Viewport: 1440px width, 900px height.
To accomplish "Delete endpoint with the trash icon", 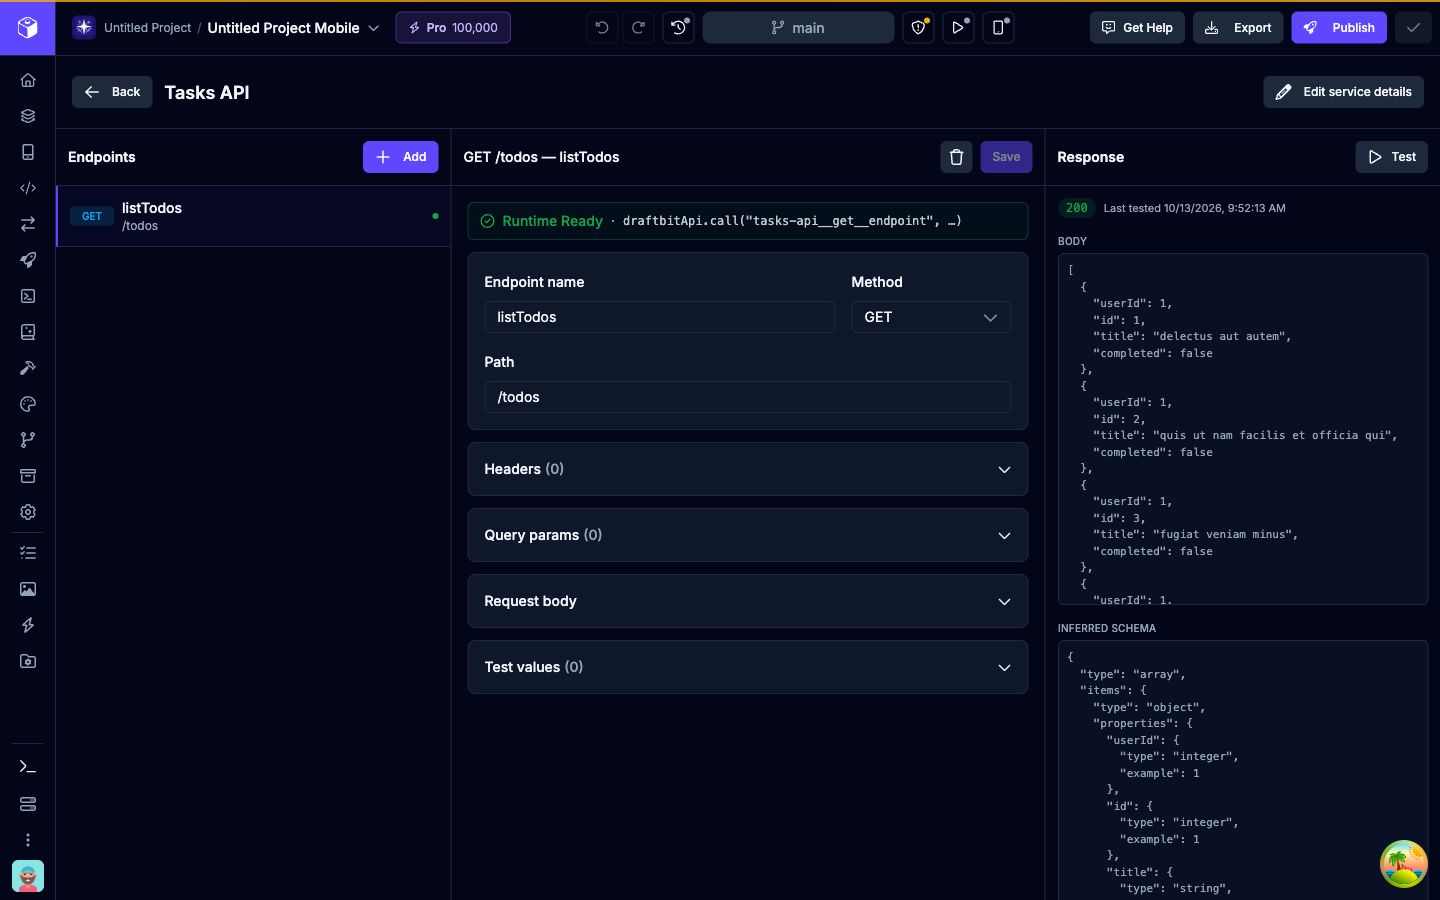I will click(957, 157).
